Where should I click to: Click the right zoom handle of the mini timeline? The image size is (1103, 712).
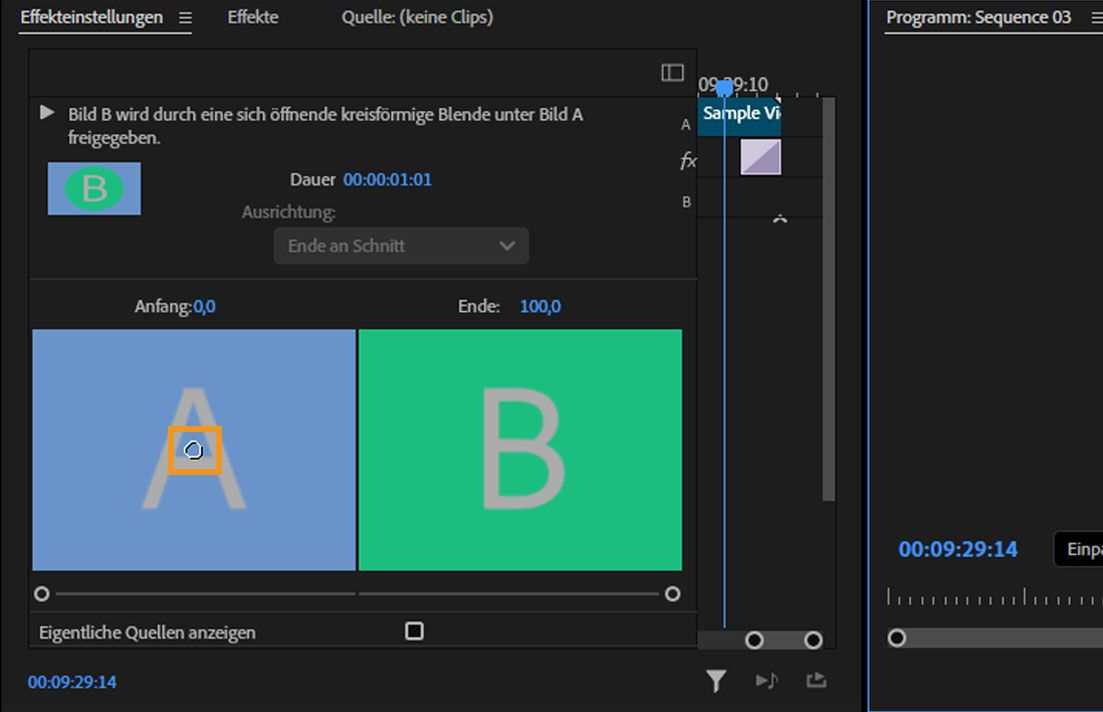click(x=813, y=640)
